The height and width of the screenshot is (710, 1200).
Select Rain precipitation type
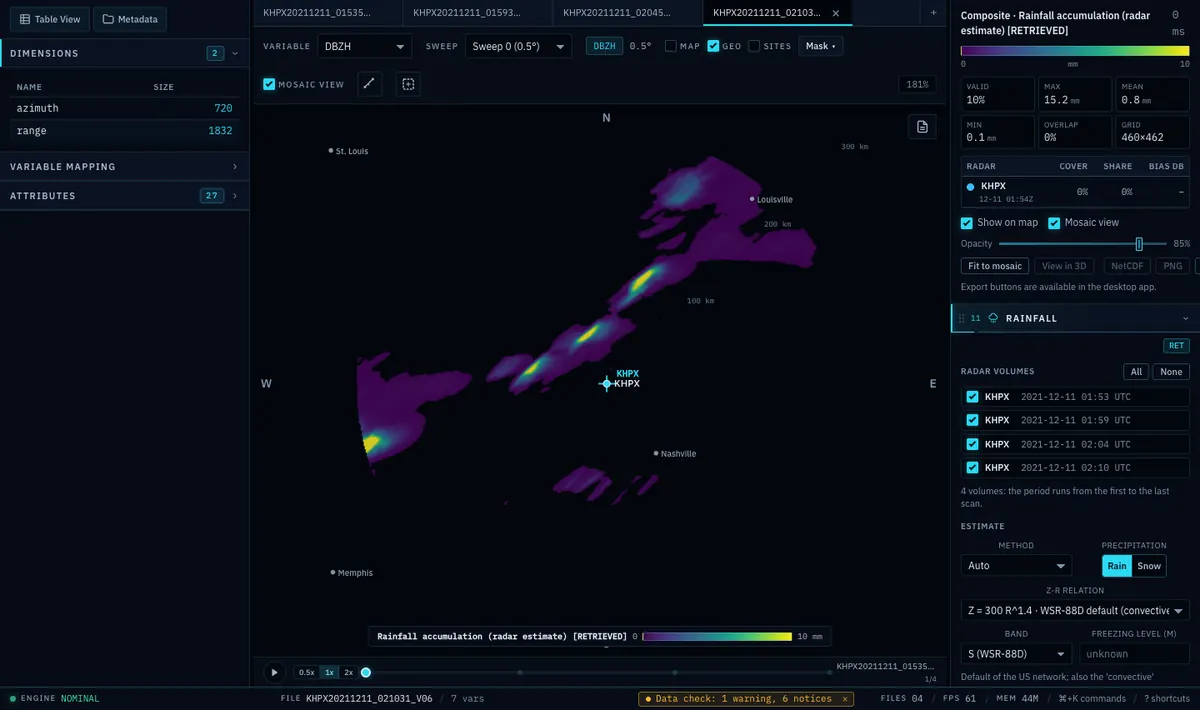pyautogui.click(x=1117, y=566)
